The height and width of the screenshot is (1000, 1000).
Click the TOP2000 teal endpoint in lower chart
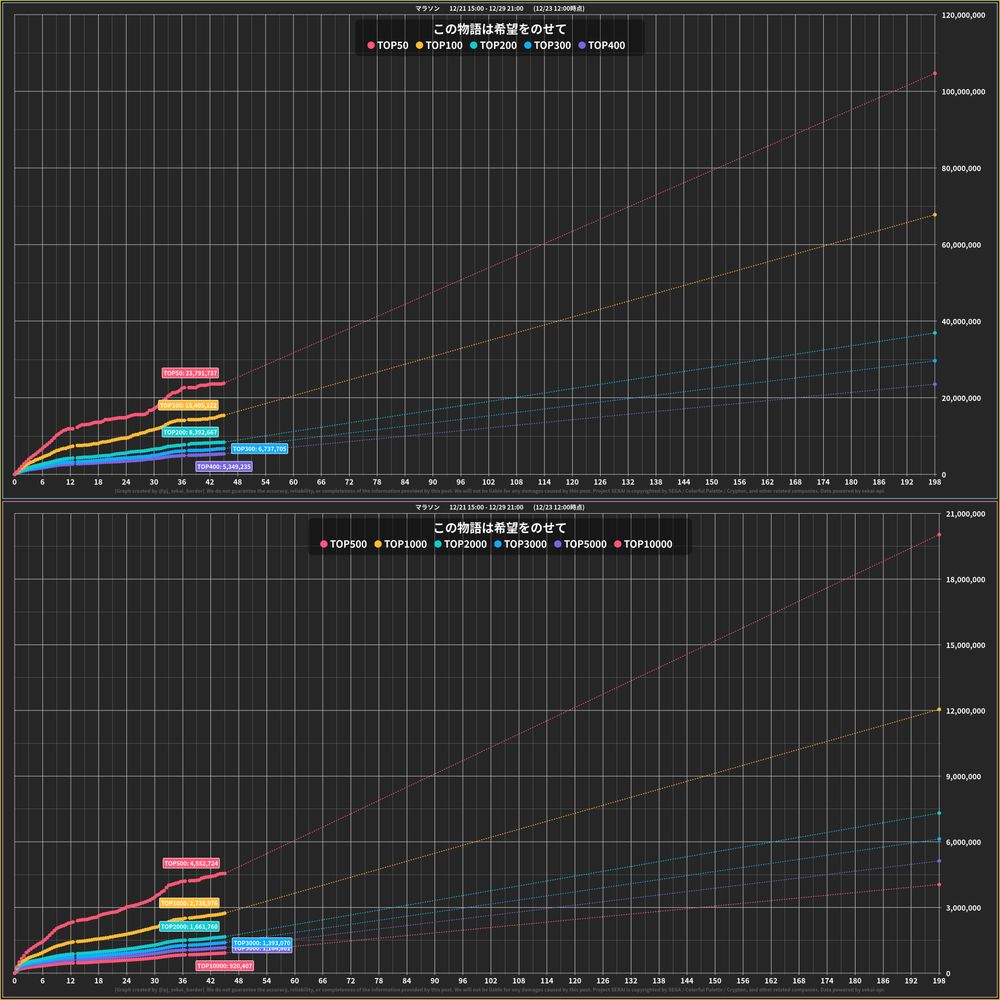pos(939,812)
